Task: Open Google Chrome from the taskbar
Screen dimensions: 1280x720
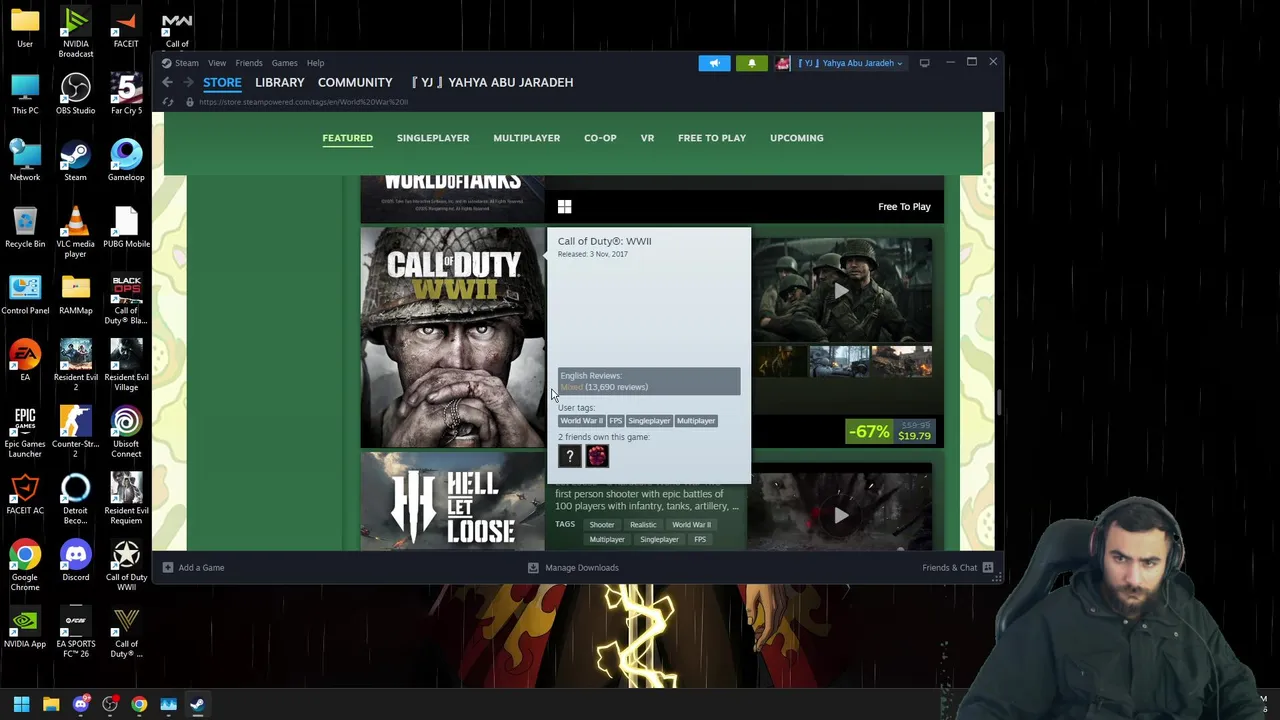Action: coord(139,704)
